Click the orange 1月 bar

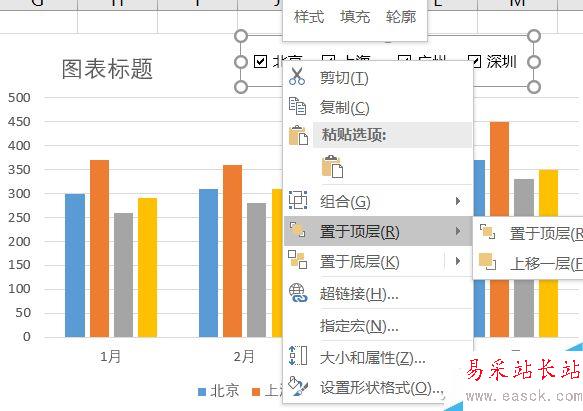pos(100,248)
